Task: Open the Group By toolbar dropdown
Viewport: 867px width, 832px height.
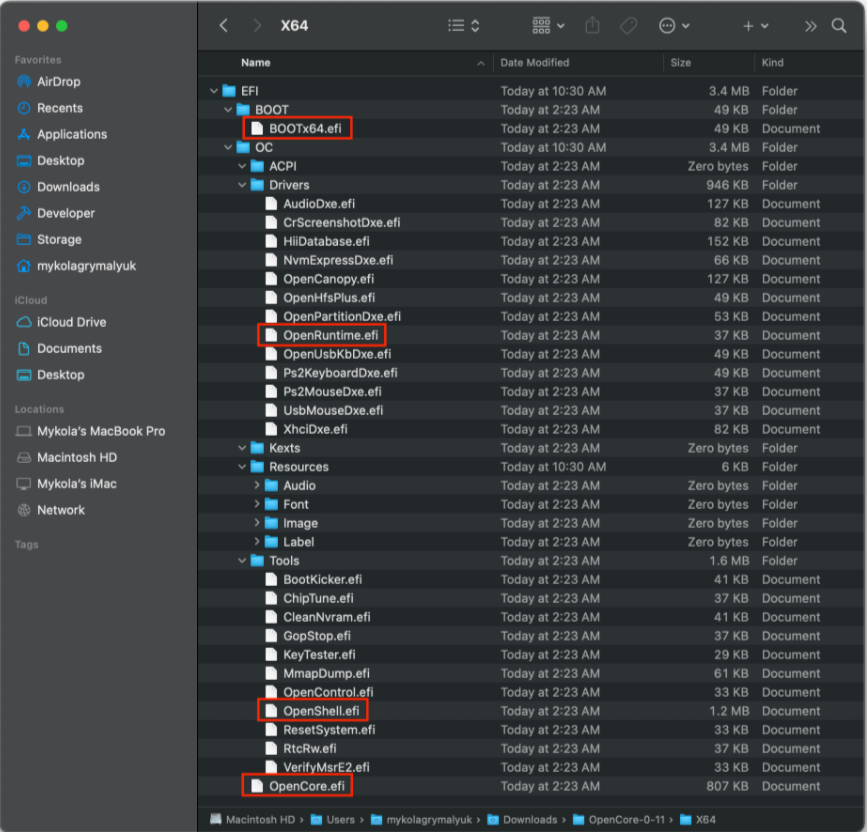Action: point(548,26)
